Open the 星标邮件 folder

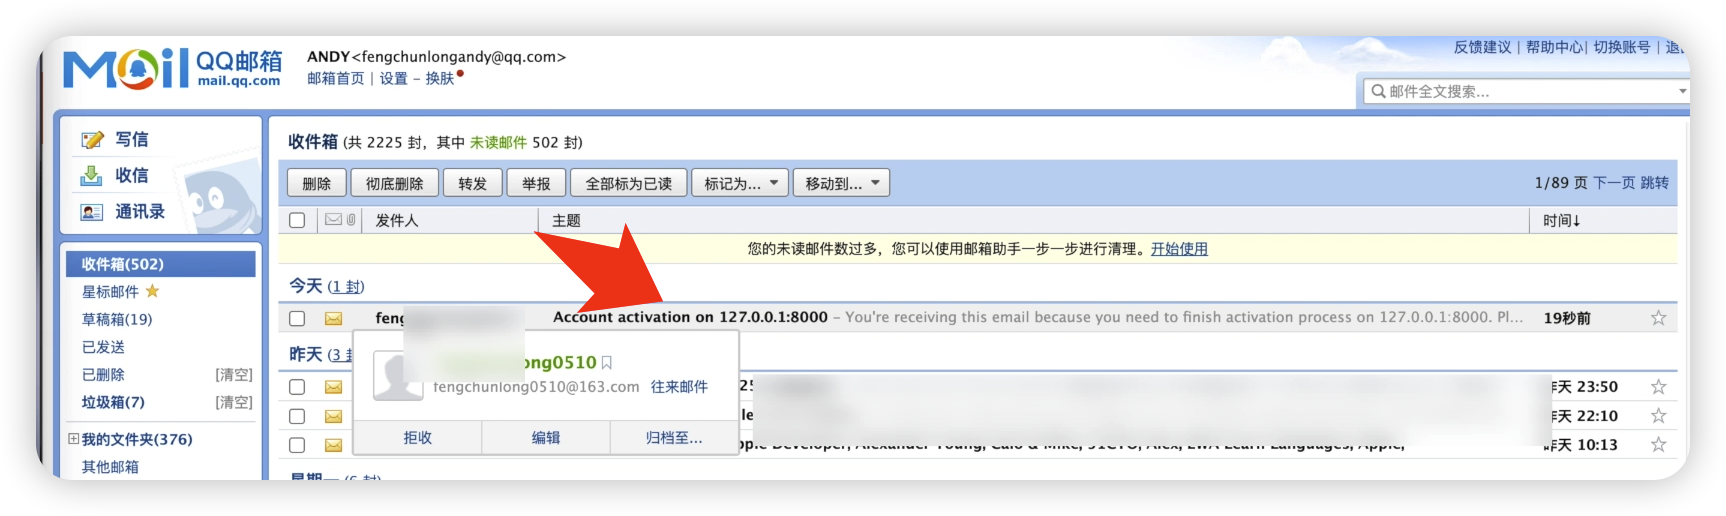tap(110, 292)
